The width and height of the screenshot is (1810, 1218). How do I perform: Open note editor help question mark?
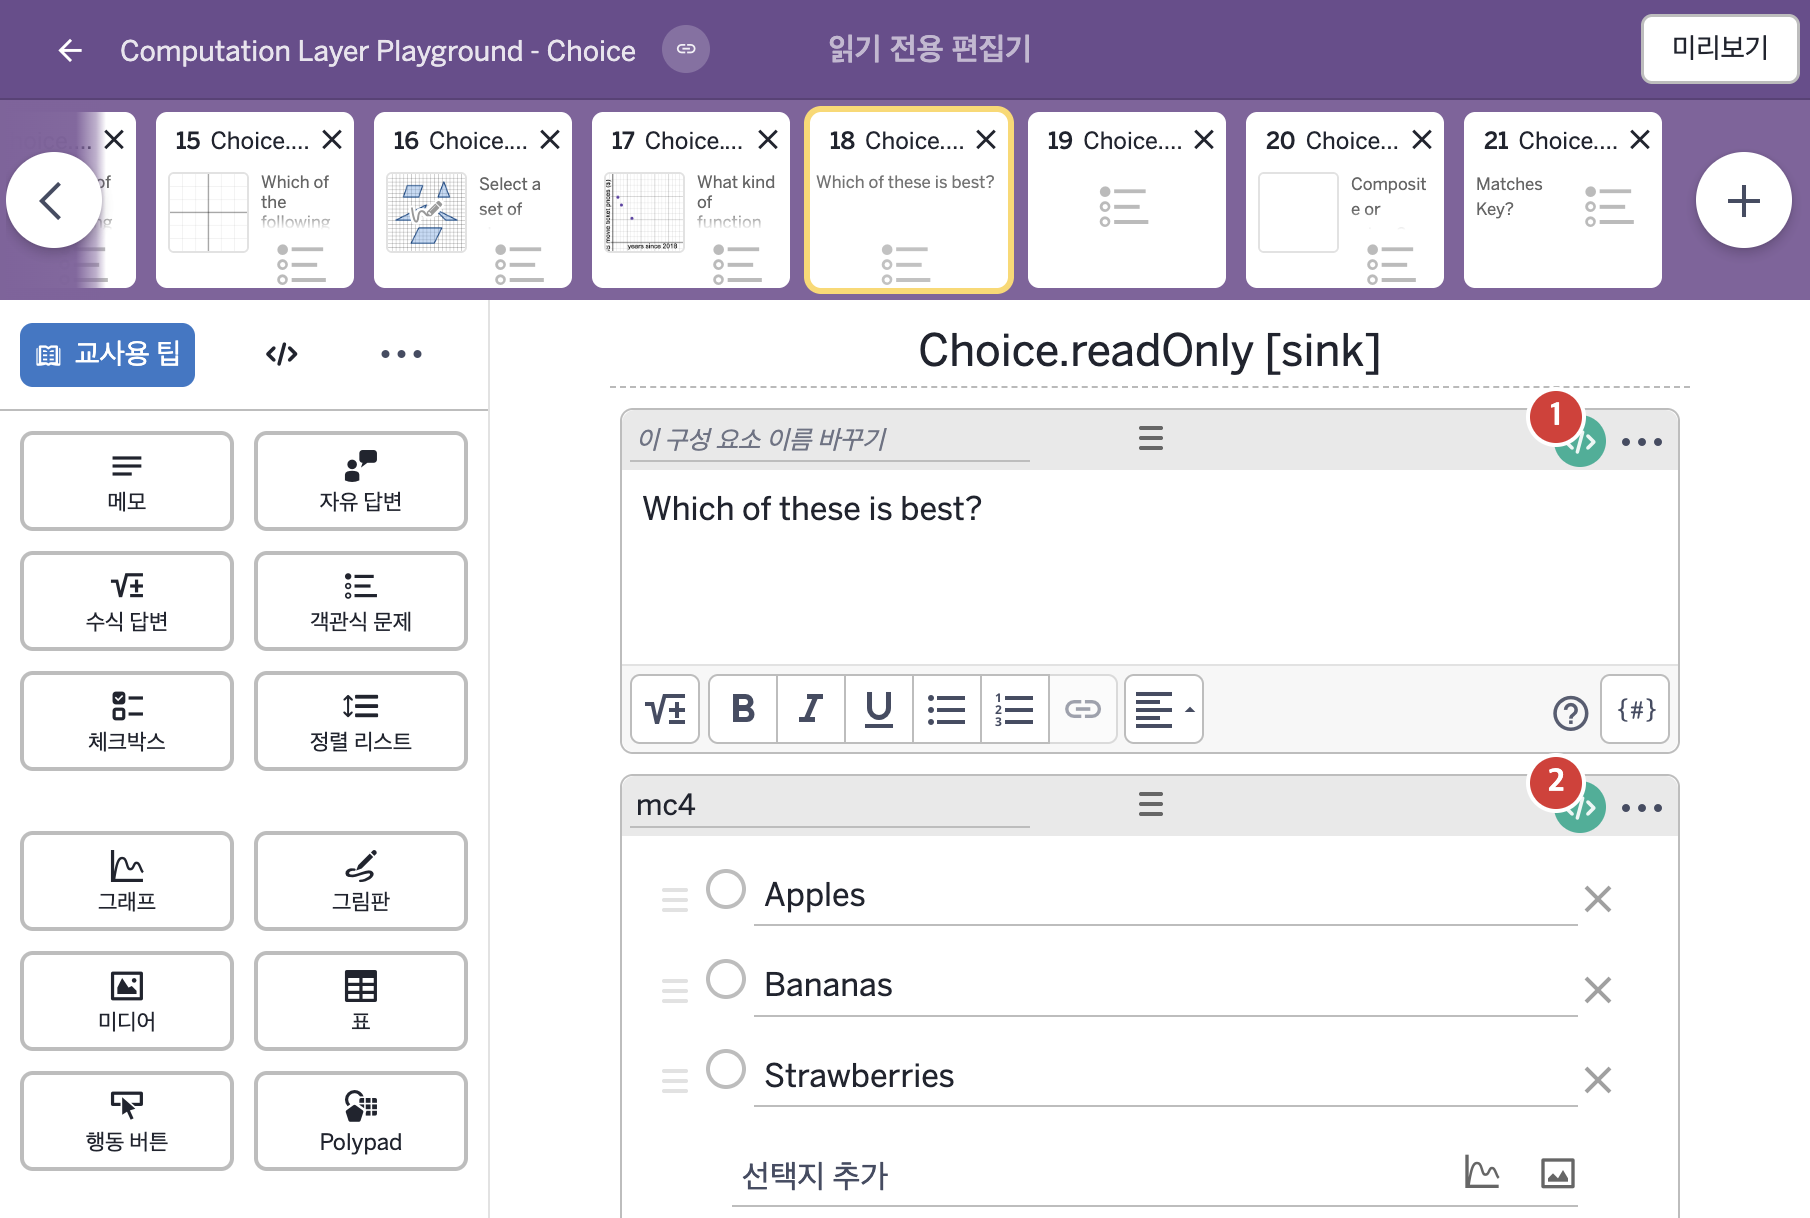tap(1570, 713)
